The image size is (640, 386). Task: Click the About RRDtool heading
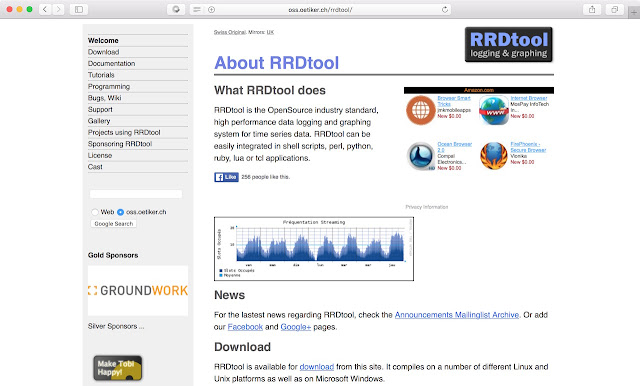pos(276,63)
